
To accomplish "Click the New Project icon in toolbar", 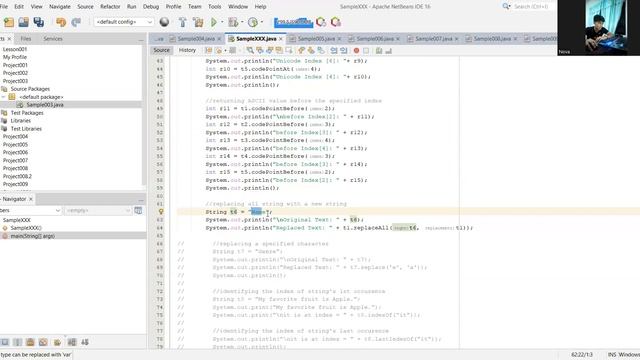I will tap(9, 22).
